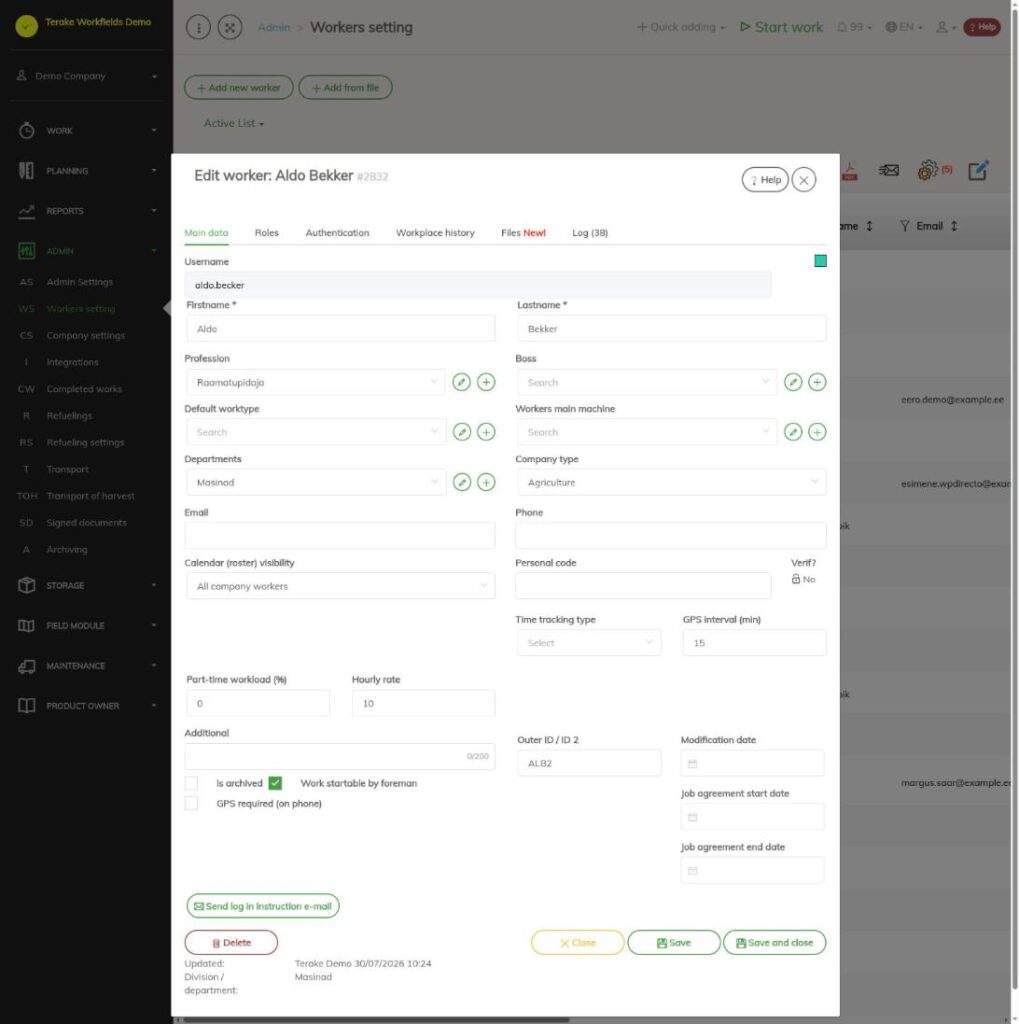Click the Admin breadcrumb link
The width and height of the screenshot is (1019, 1024).
coord(274,27)
